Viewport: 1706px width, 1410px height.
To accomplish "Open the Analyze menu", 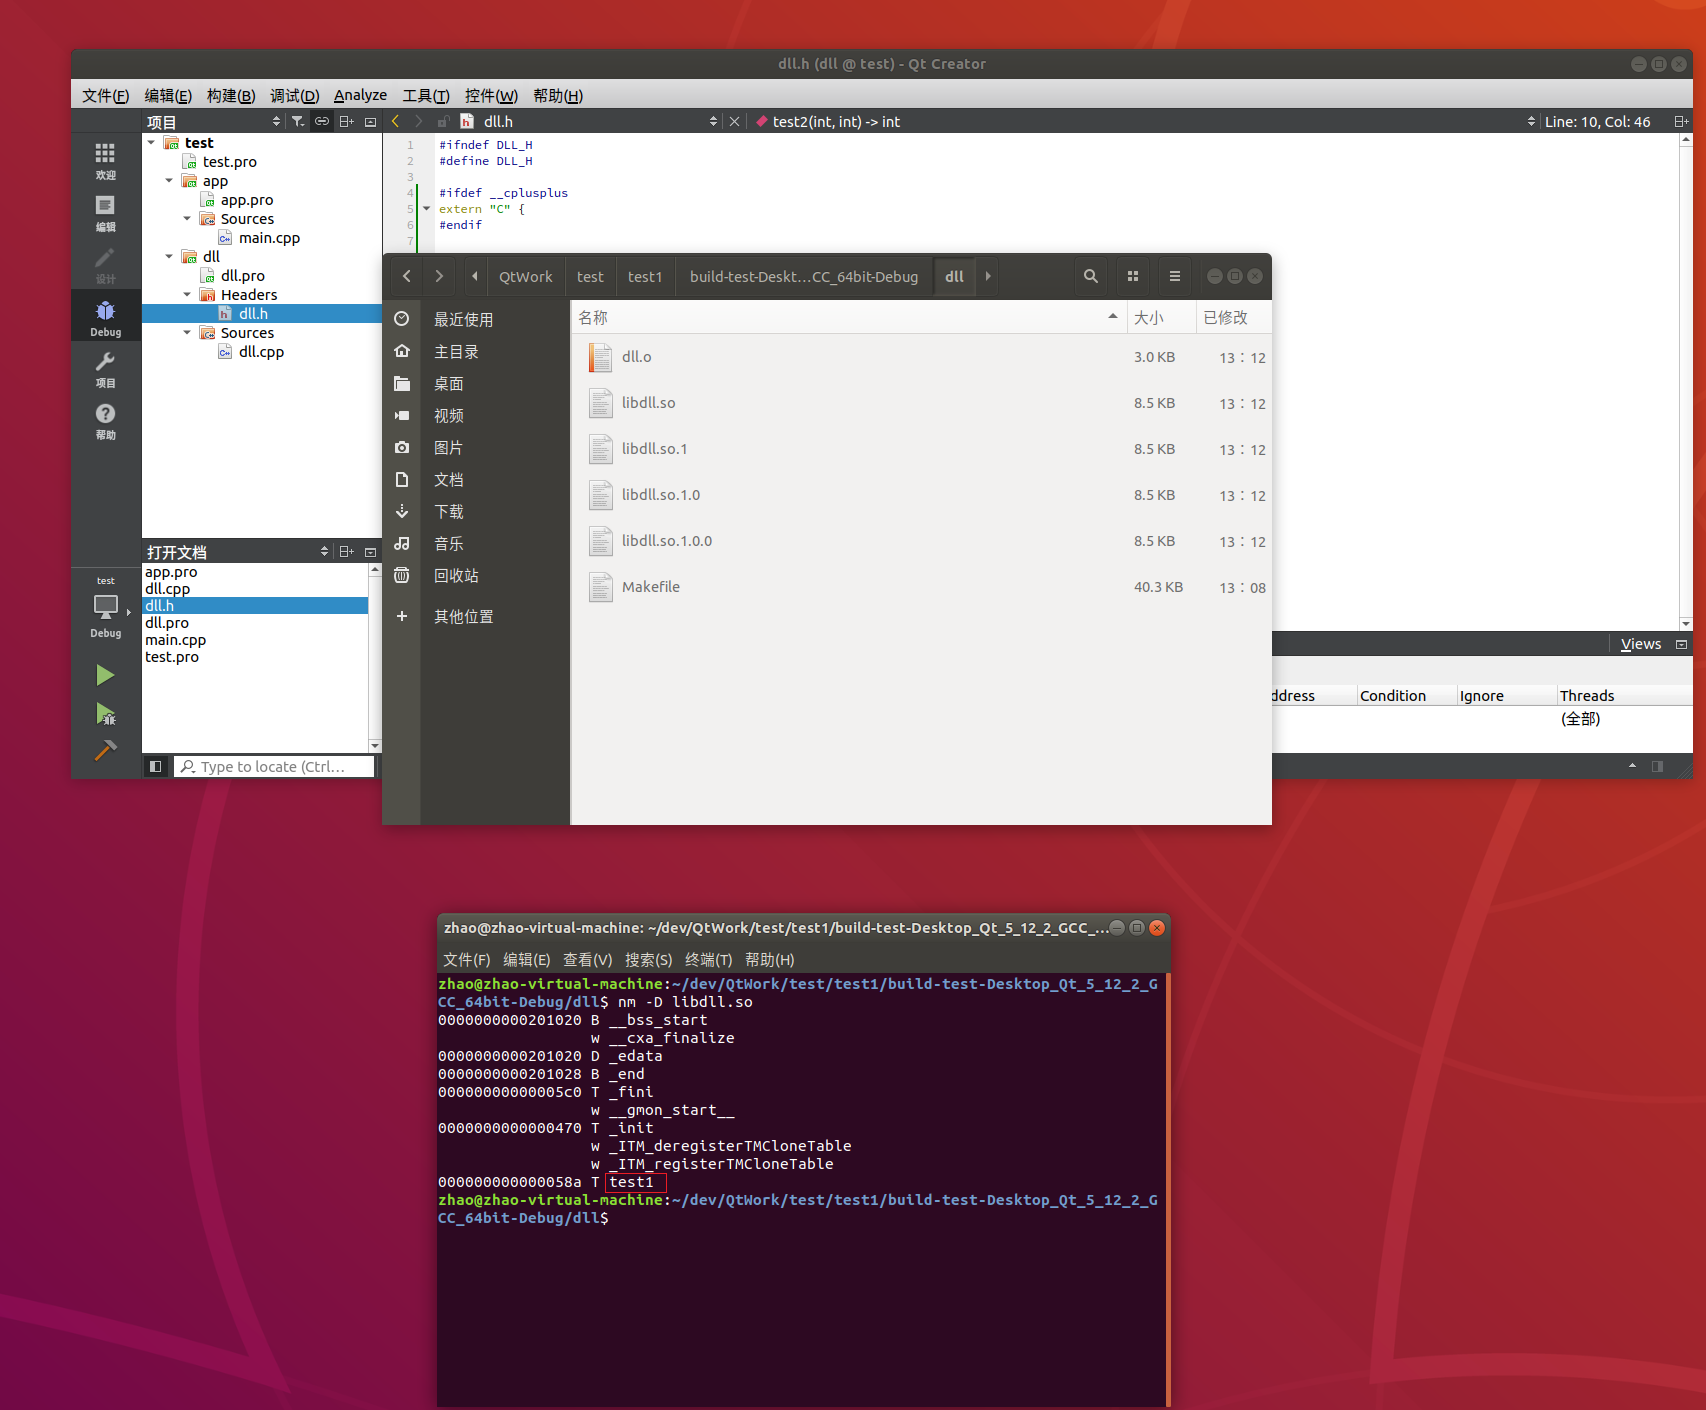I will pos(360,95).
